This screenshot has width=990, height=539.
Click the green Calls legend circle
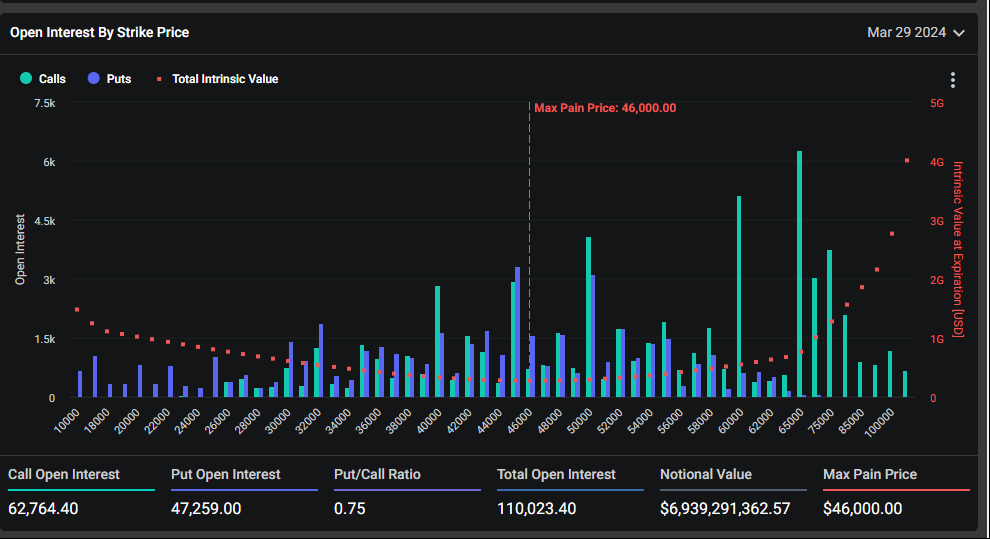point(26,78)
